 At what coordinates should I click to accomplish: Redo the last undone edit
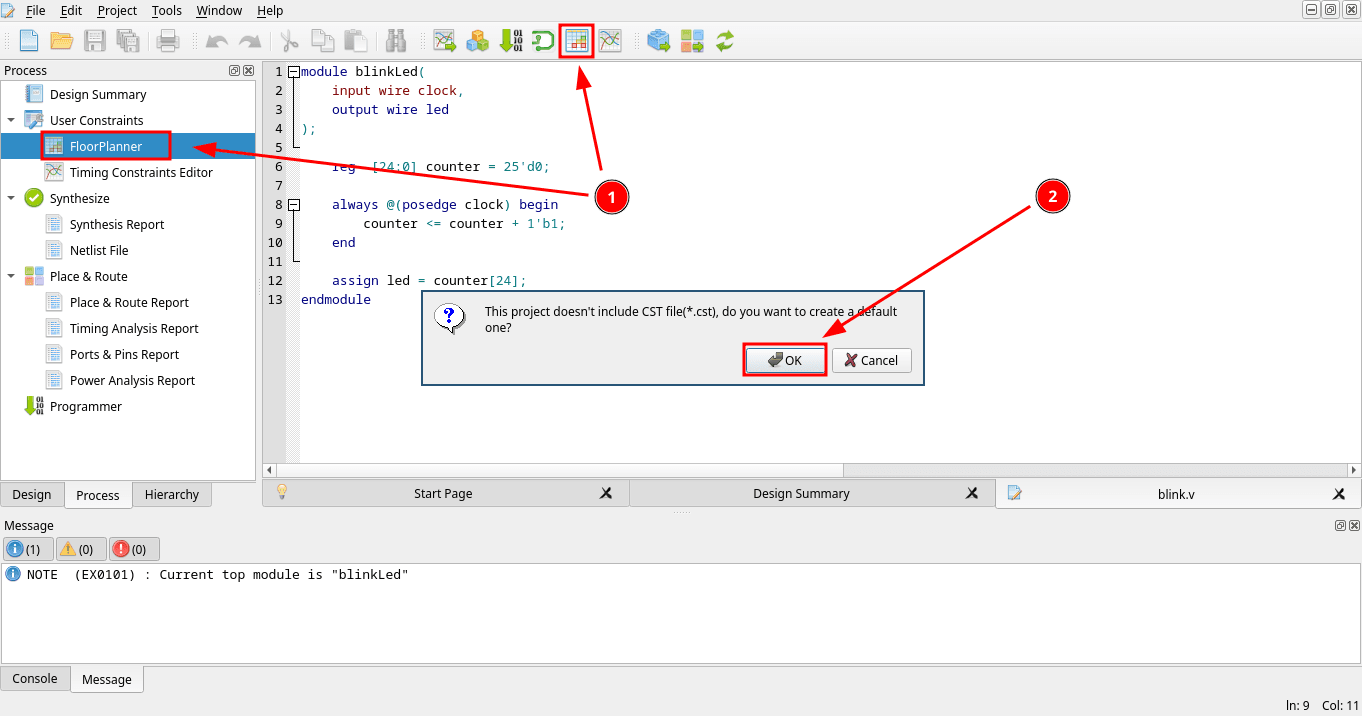pos(250,41)
